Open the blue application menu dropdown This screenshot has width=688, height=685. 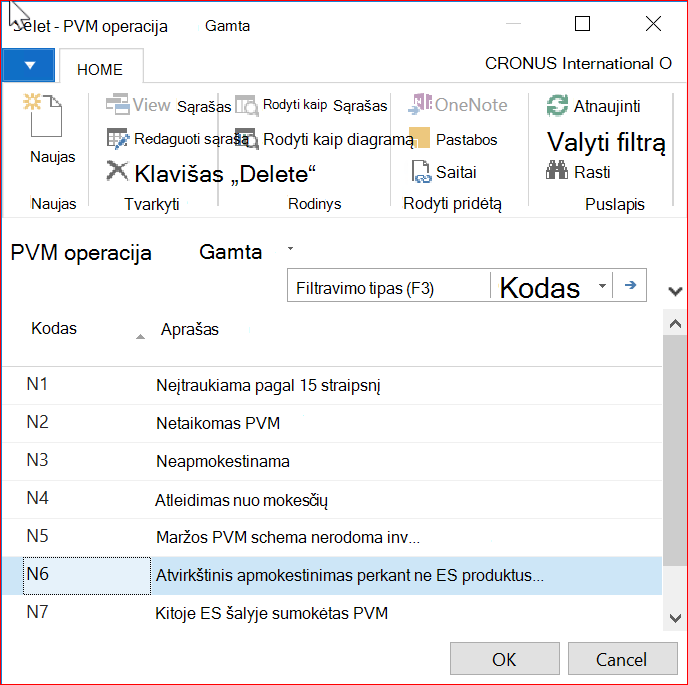click(29, 65)
